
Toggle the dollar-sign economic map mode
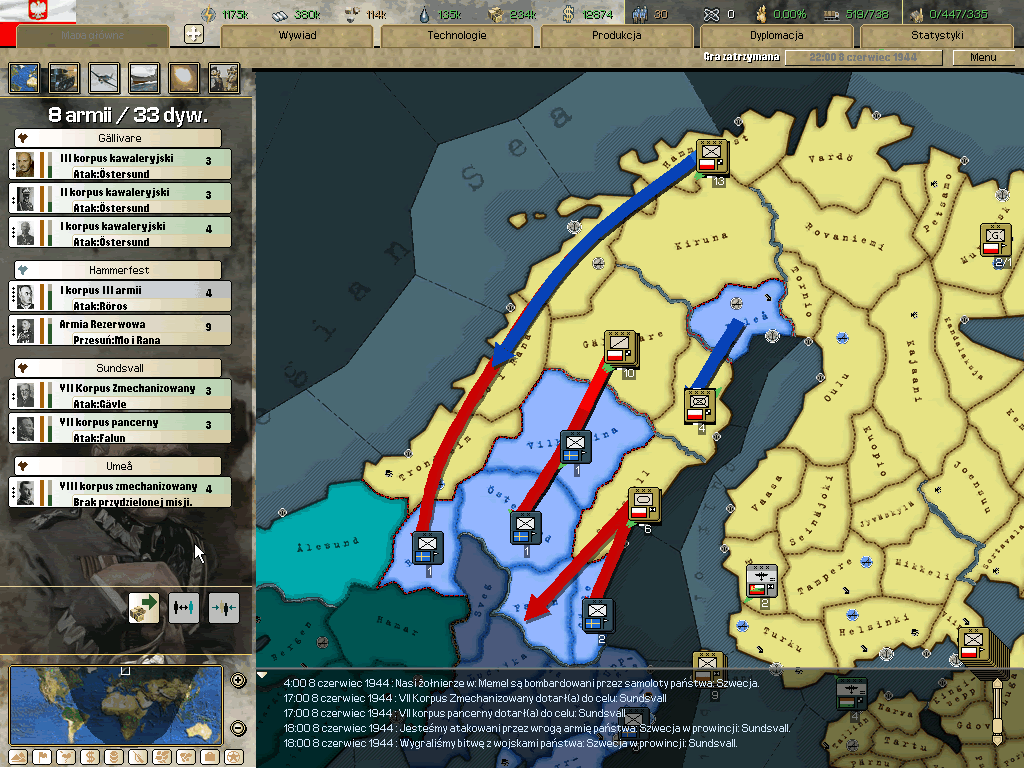[88, 756]
